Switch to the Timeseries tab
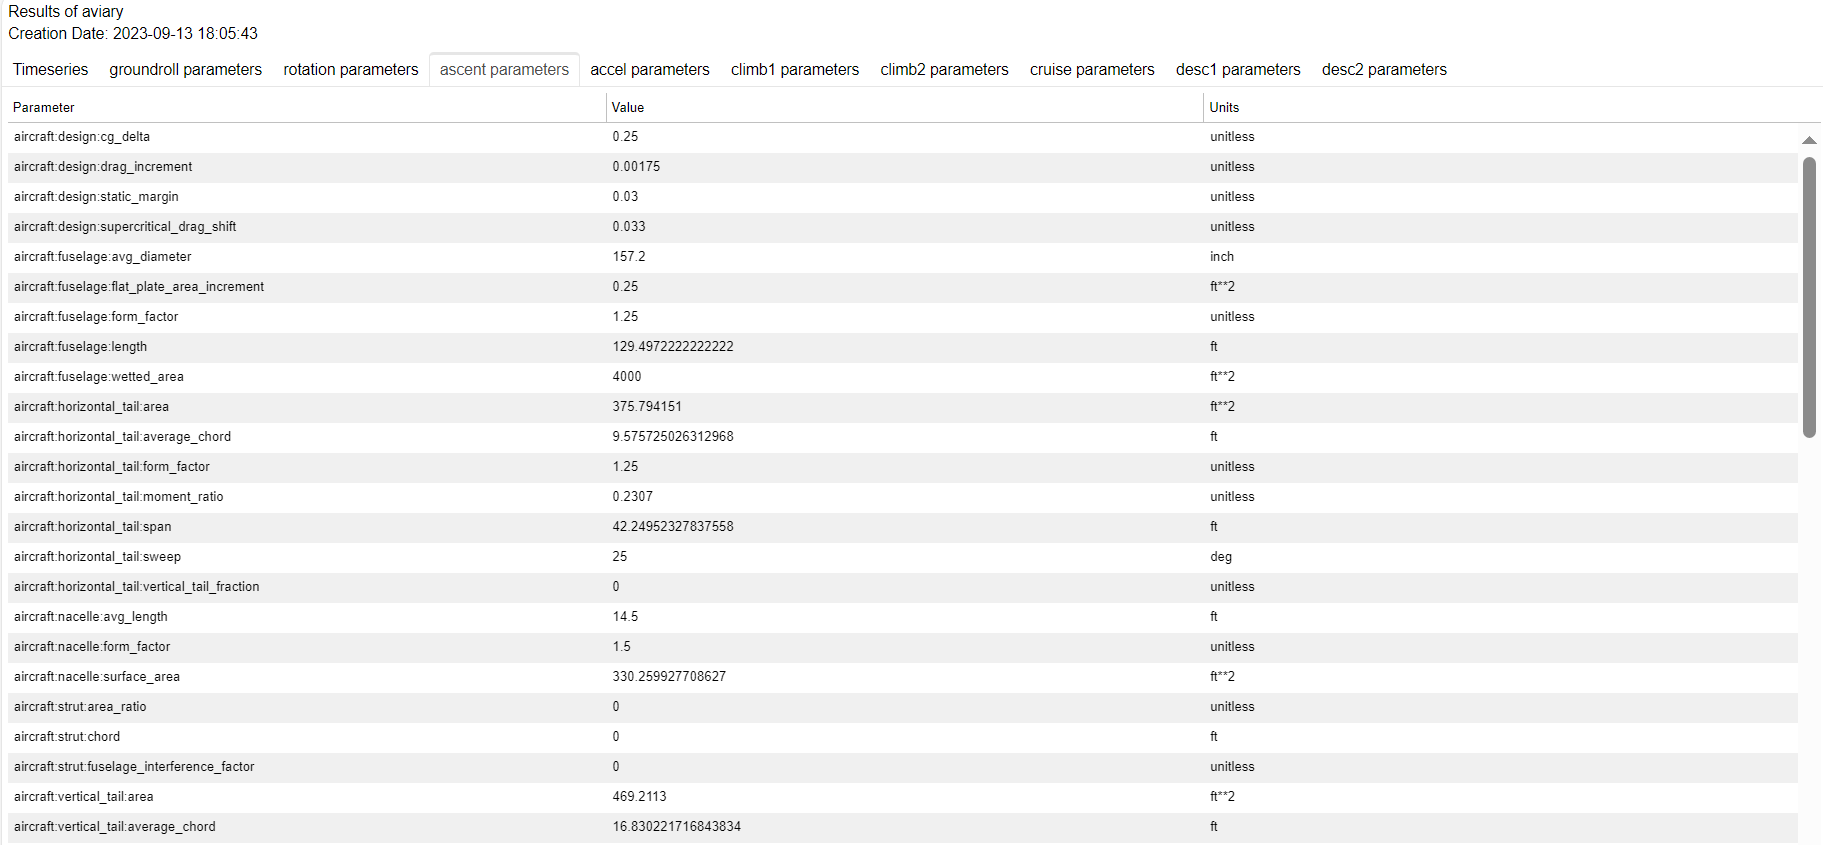 click(50, 69)
